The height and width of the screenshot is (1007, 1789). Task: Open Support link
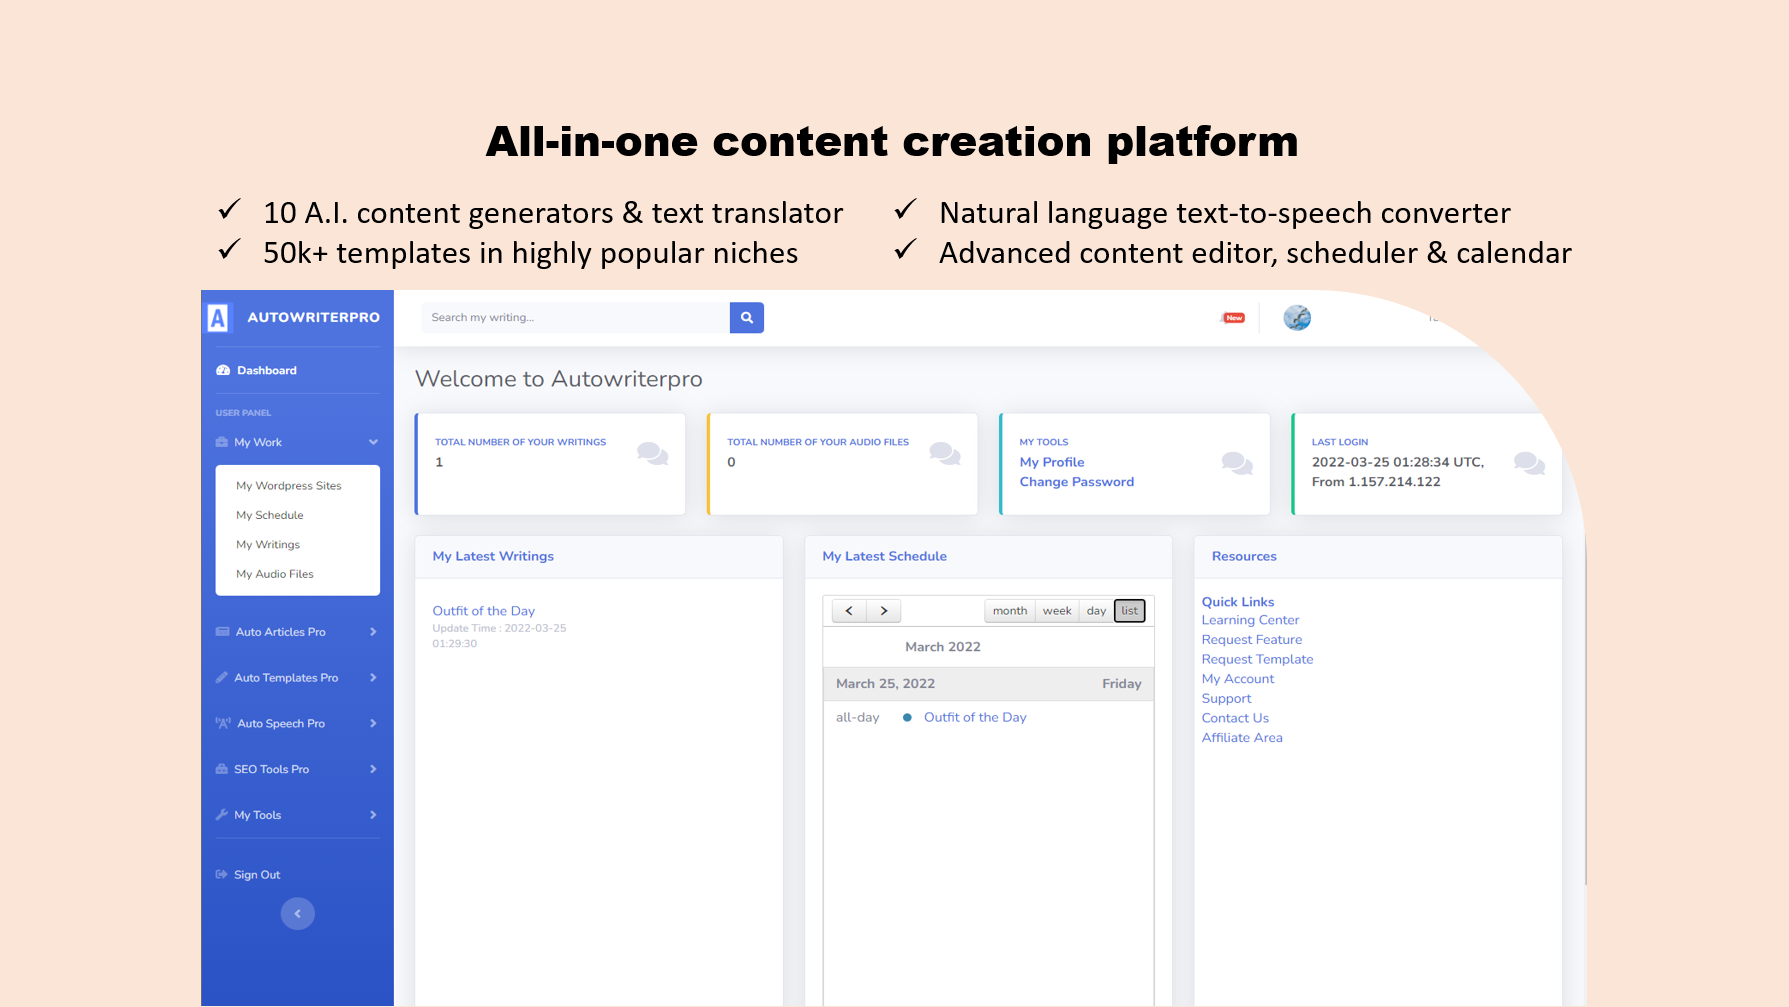point(1226,699)
